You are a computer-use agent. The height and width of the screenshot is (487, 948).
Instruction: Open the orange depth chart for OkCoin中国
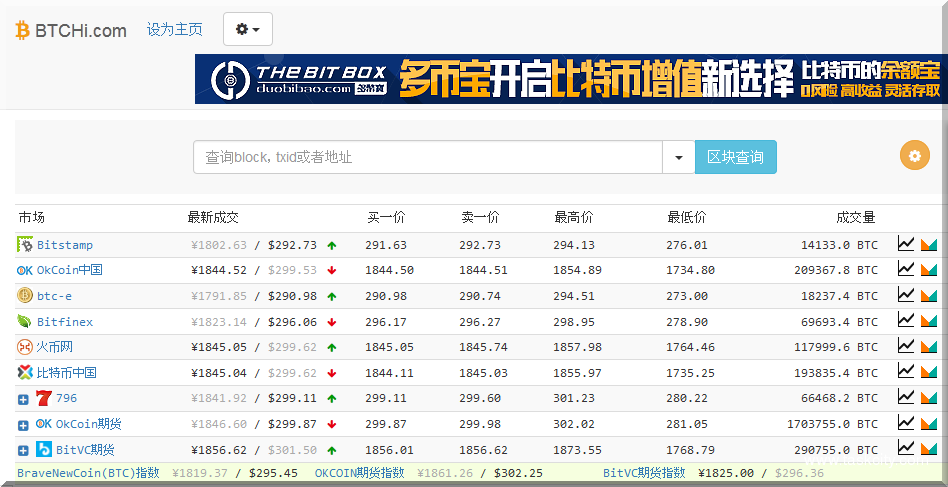pos(929,269)
